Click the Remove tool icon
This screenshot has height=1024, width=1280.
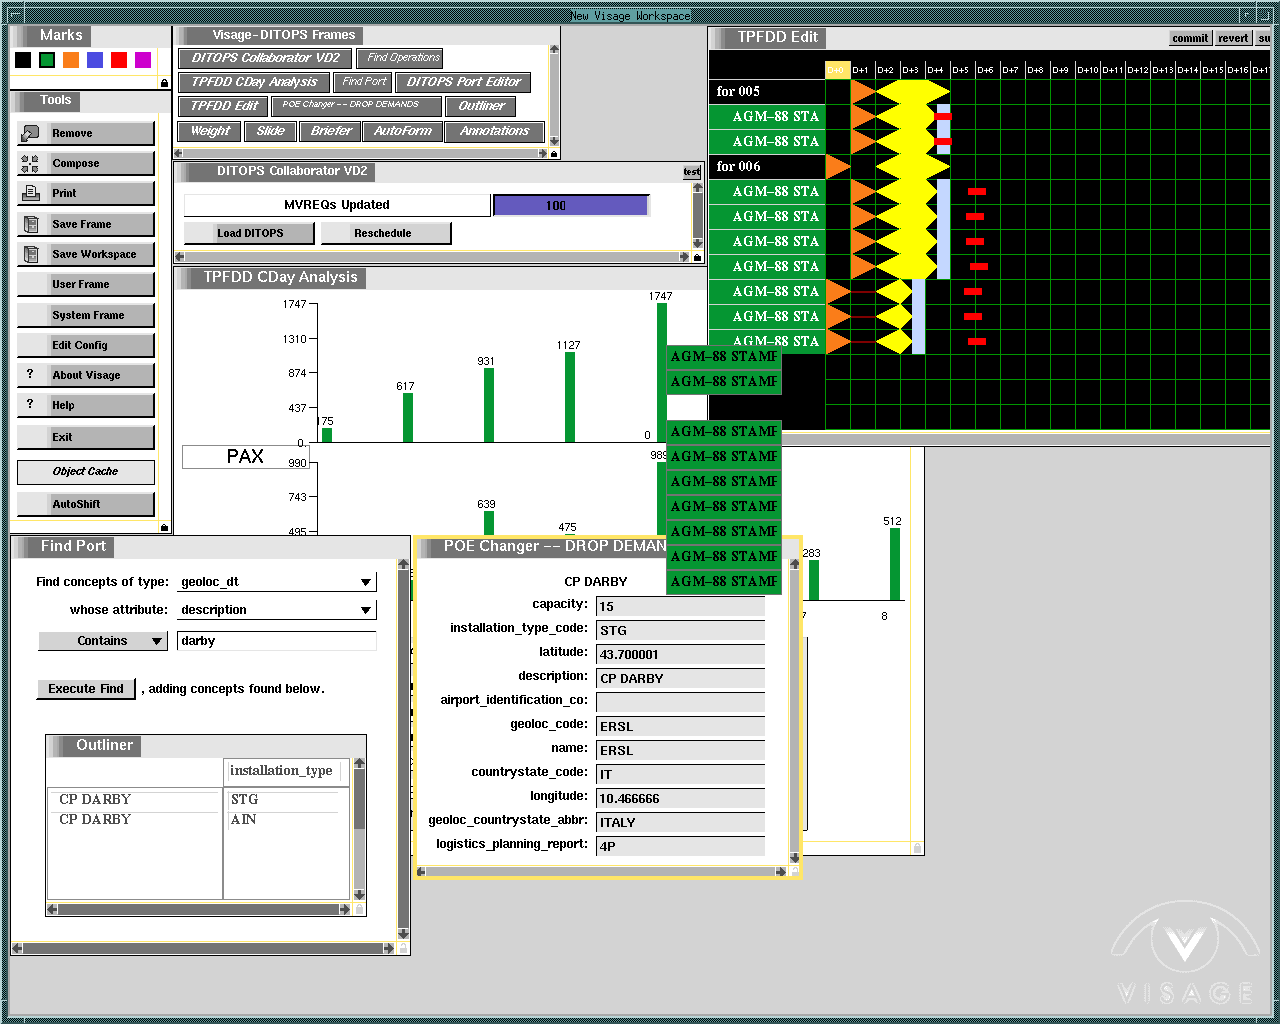coord(30,133)
